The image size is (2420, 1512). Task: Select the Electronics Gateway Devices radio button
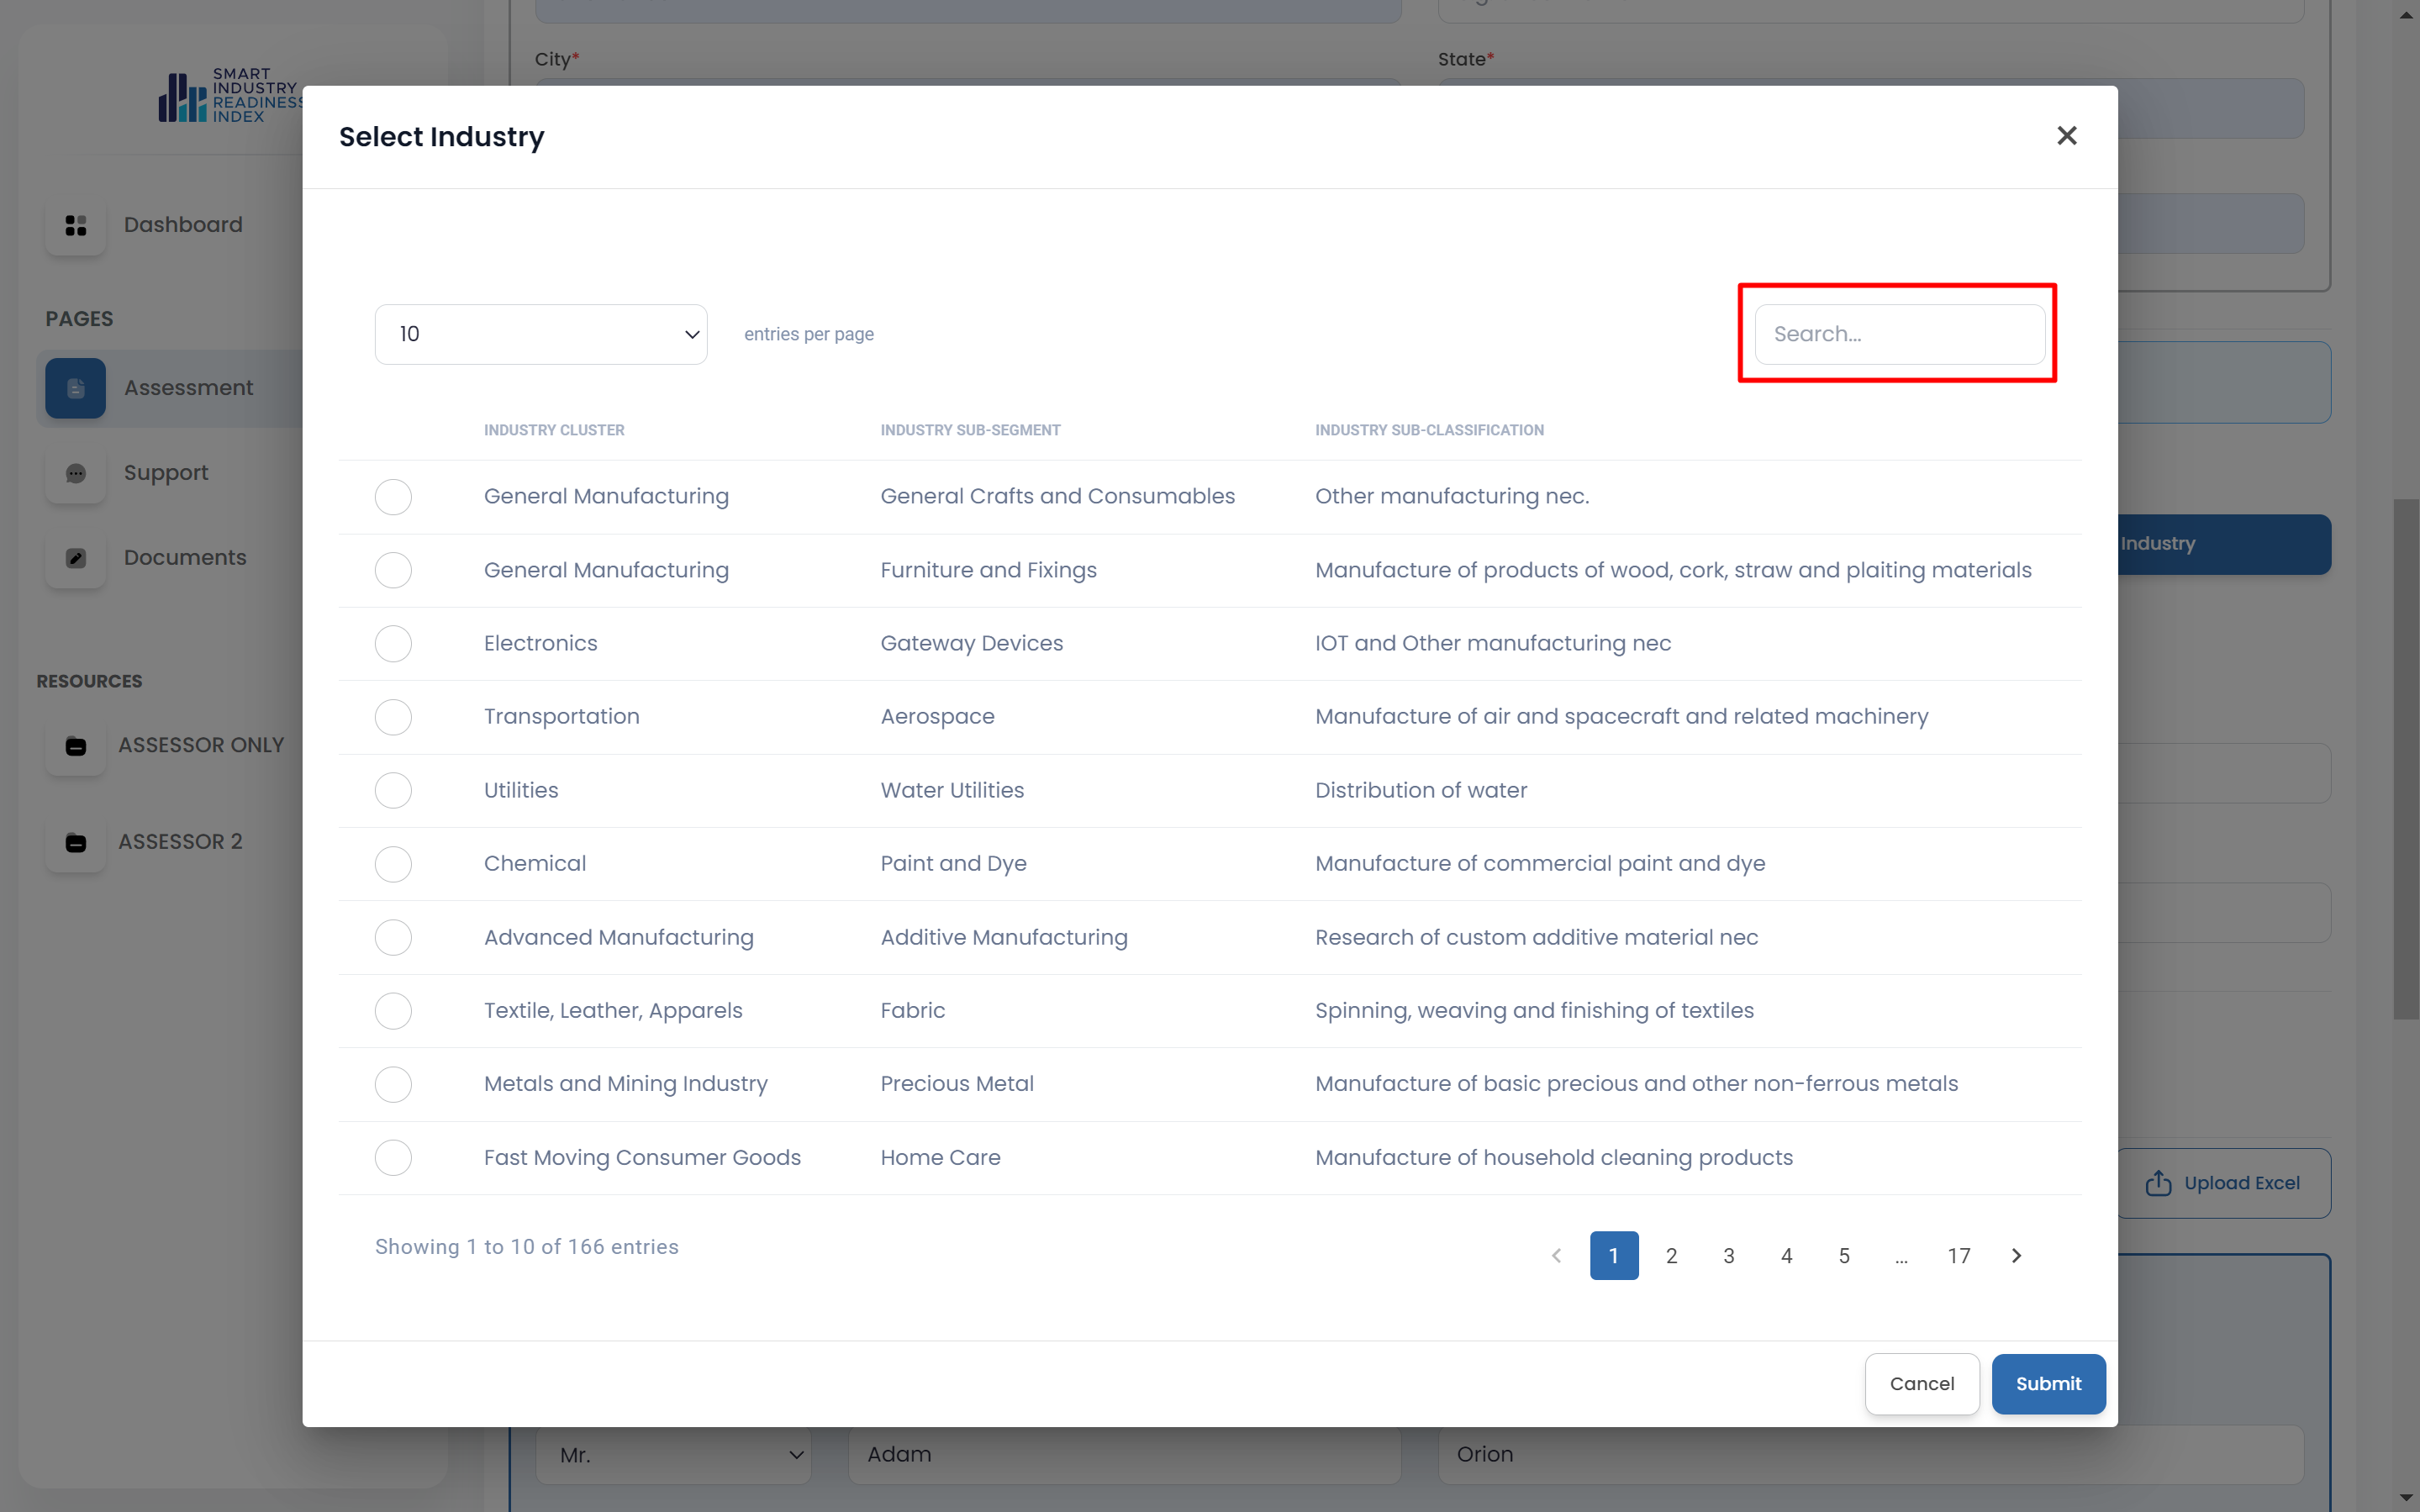tap(393, 644)
